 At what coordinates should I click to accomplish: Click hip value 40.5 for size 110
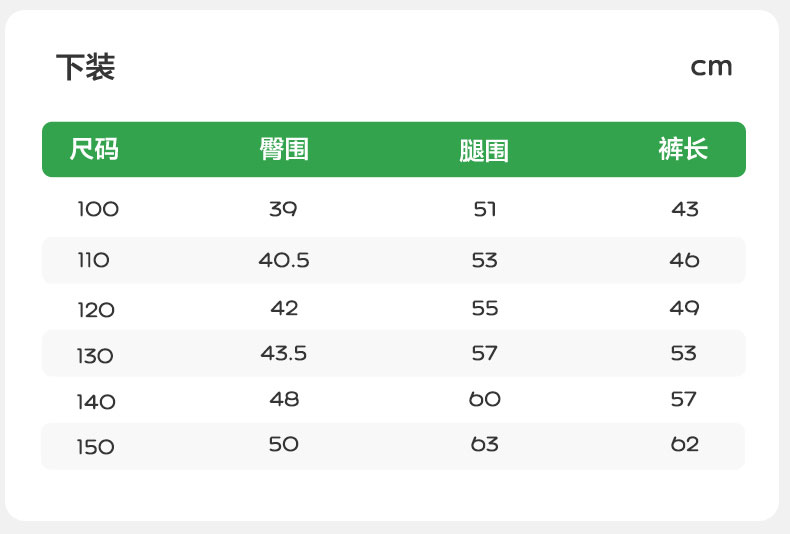coord(284,261)
